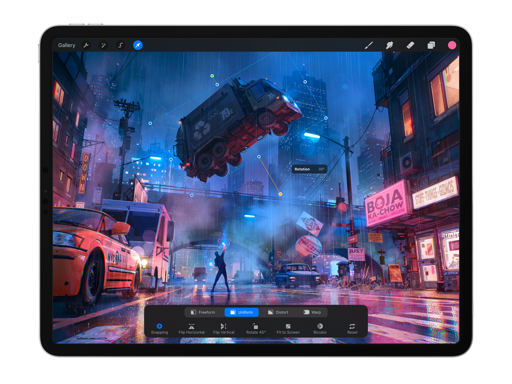The height and width of the screenshot is (384, 512).
Task: Rotate the selection 45 degrees
Action: (255, 328)
